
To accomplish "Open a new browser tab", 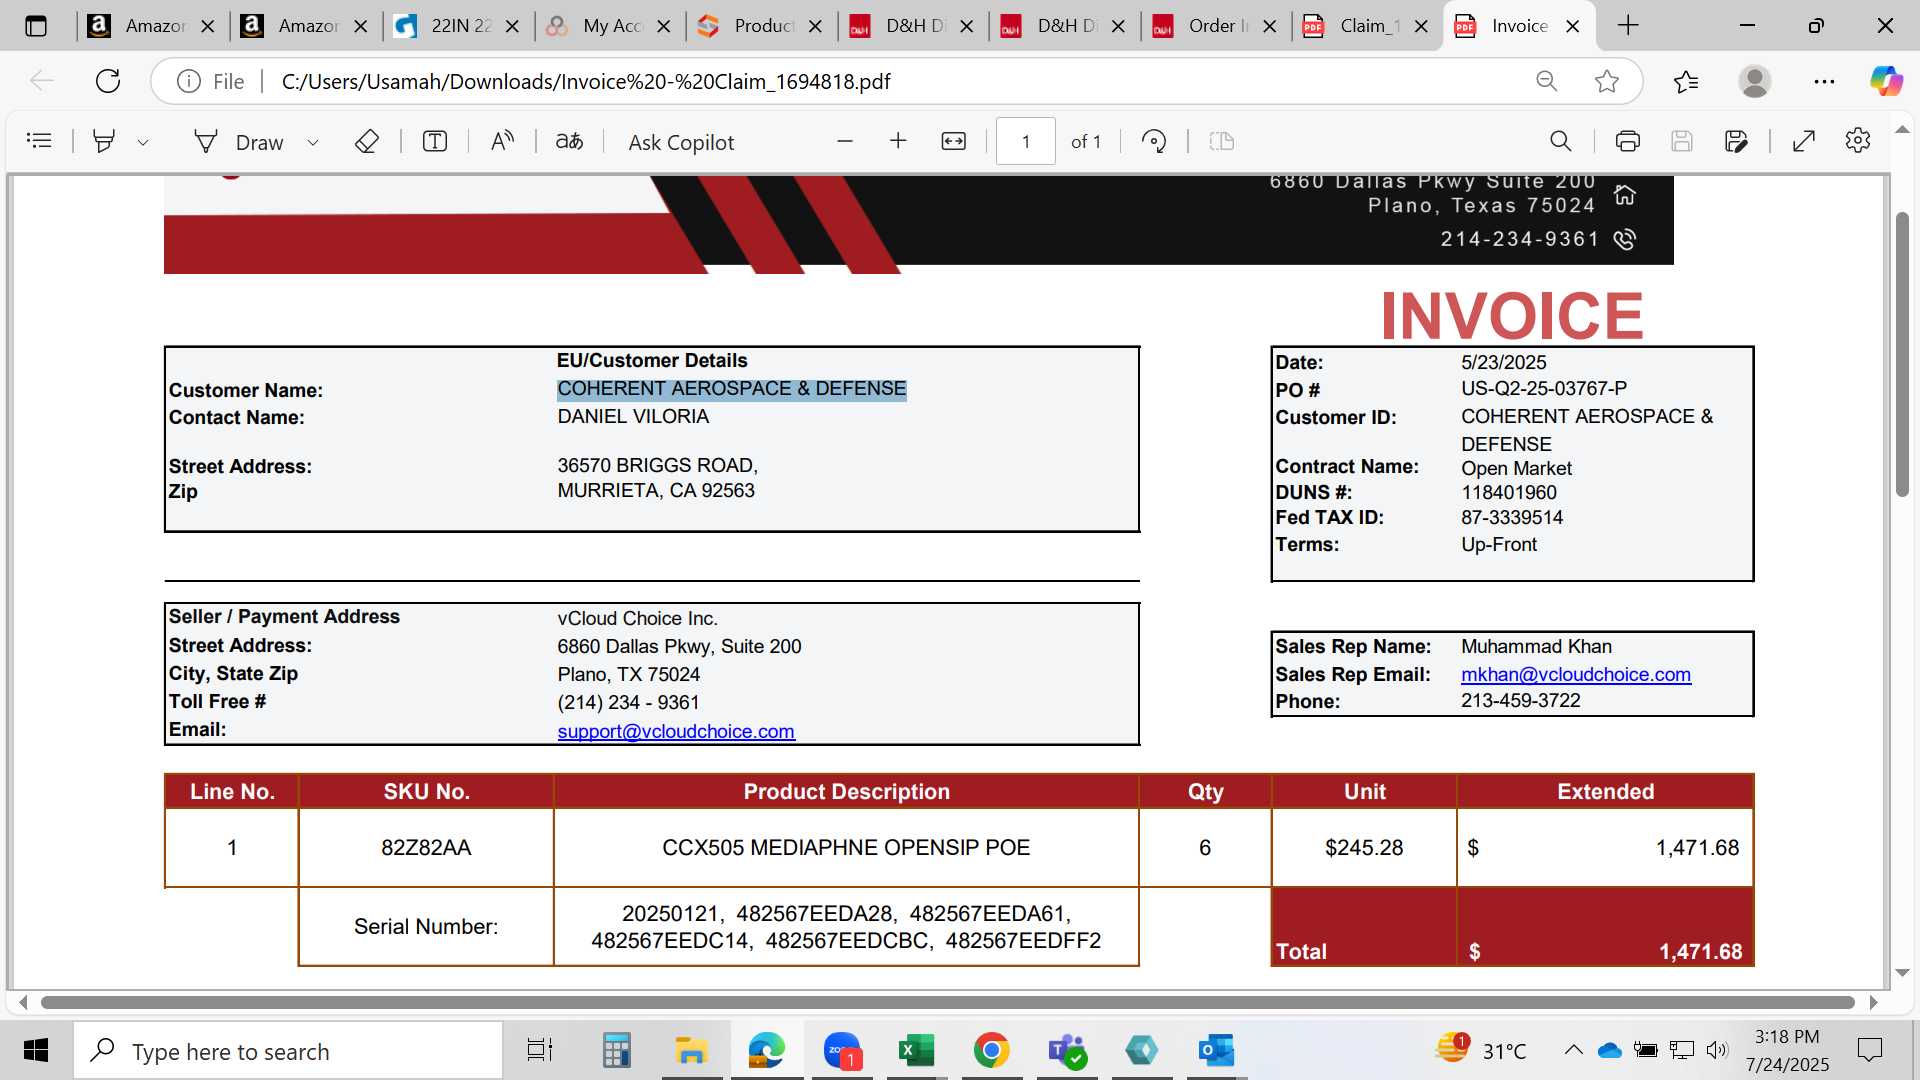I will [x=1628, y=26].
